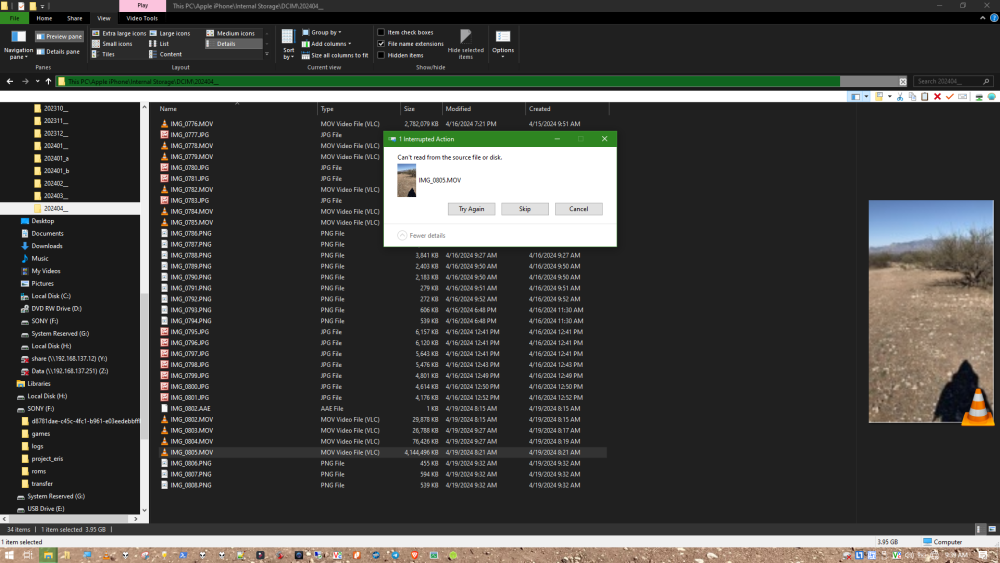
Task: Uncheck File name extensions
Action: click(381, 44)
